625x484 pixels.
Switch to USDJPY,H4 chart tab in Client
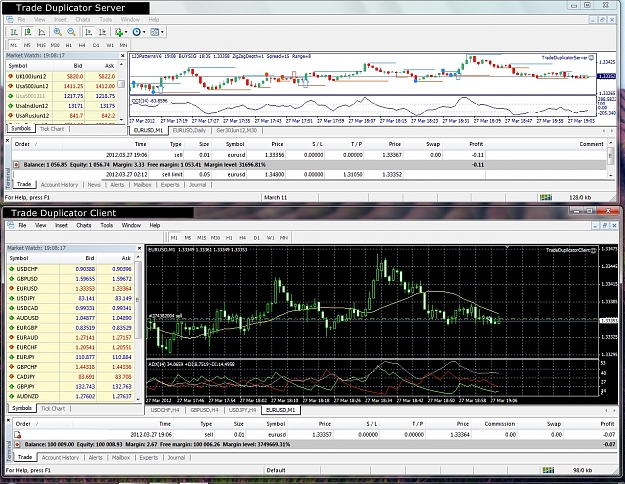242,410
